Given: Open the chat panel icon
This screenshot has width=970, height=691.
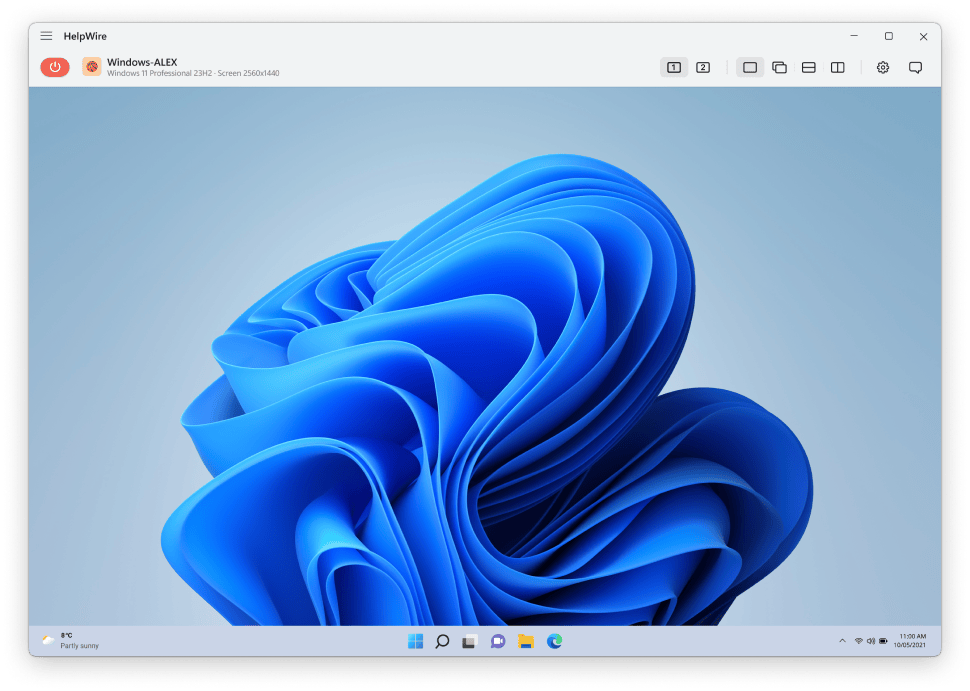Looking at the screenshot, I should [x=916, y=67].
